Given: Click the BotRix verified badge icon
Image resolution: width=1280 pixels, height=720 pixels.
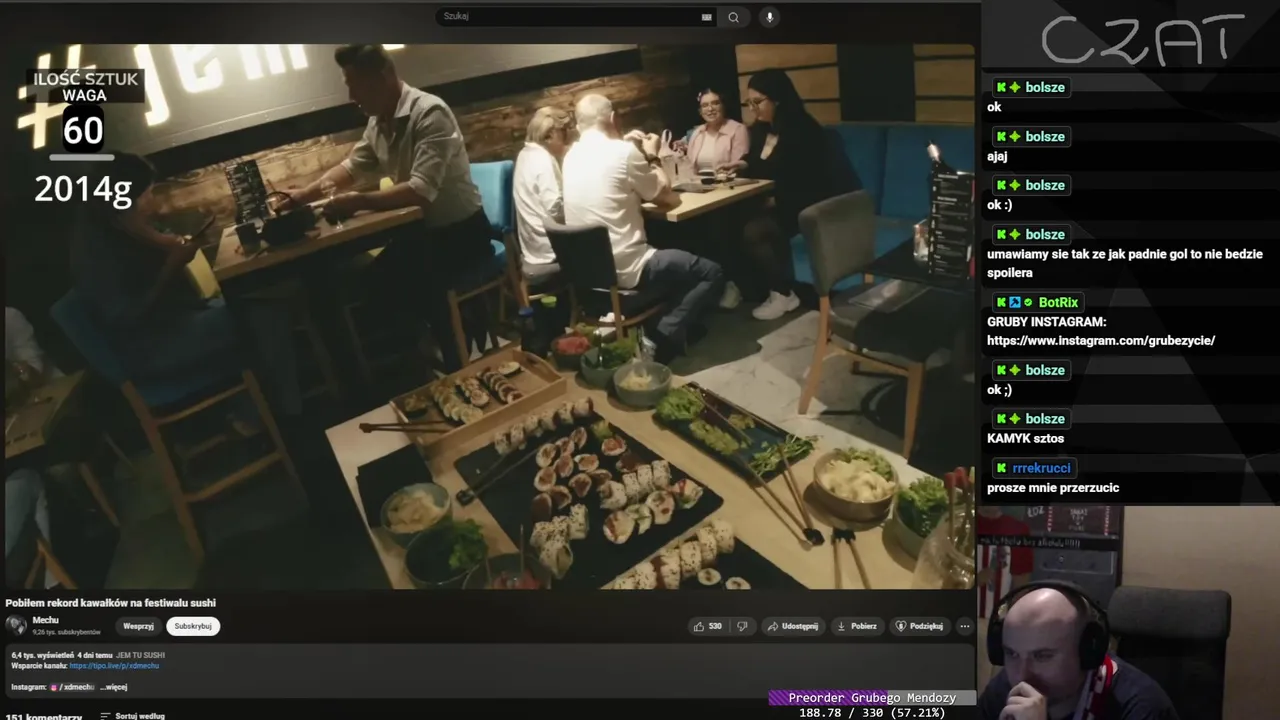Looking at the screenshot, I should click(1028, 302).
